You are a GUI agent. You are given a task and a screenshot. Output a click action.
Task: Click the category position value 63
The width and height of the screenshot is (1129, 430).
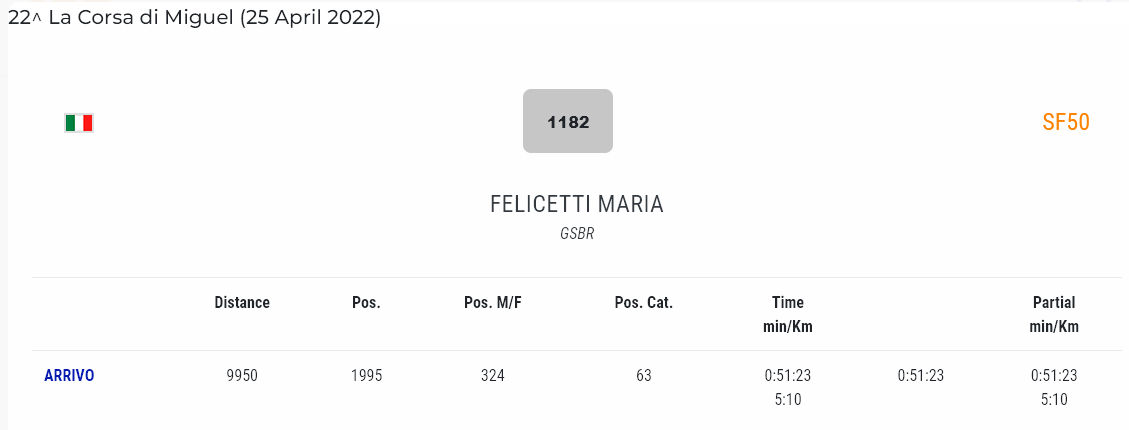tap(643, 376)
